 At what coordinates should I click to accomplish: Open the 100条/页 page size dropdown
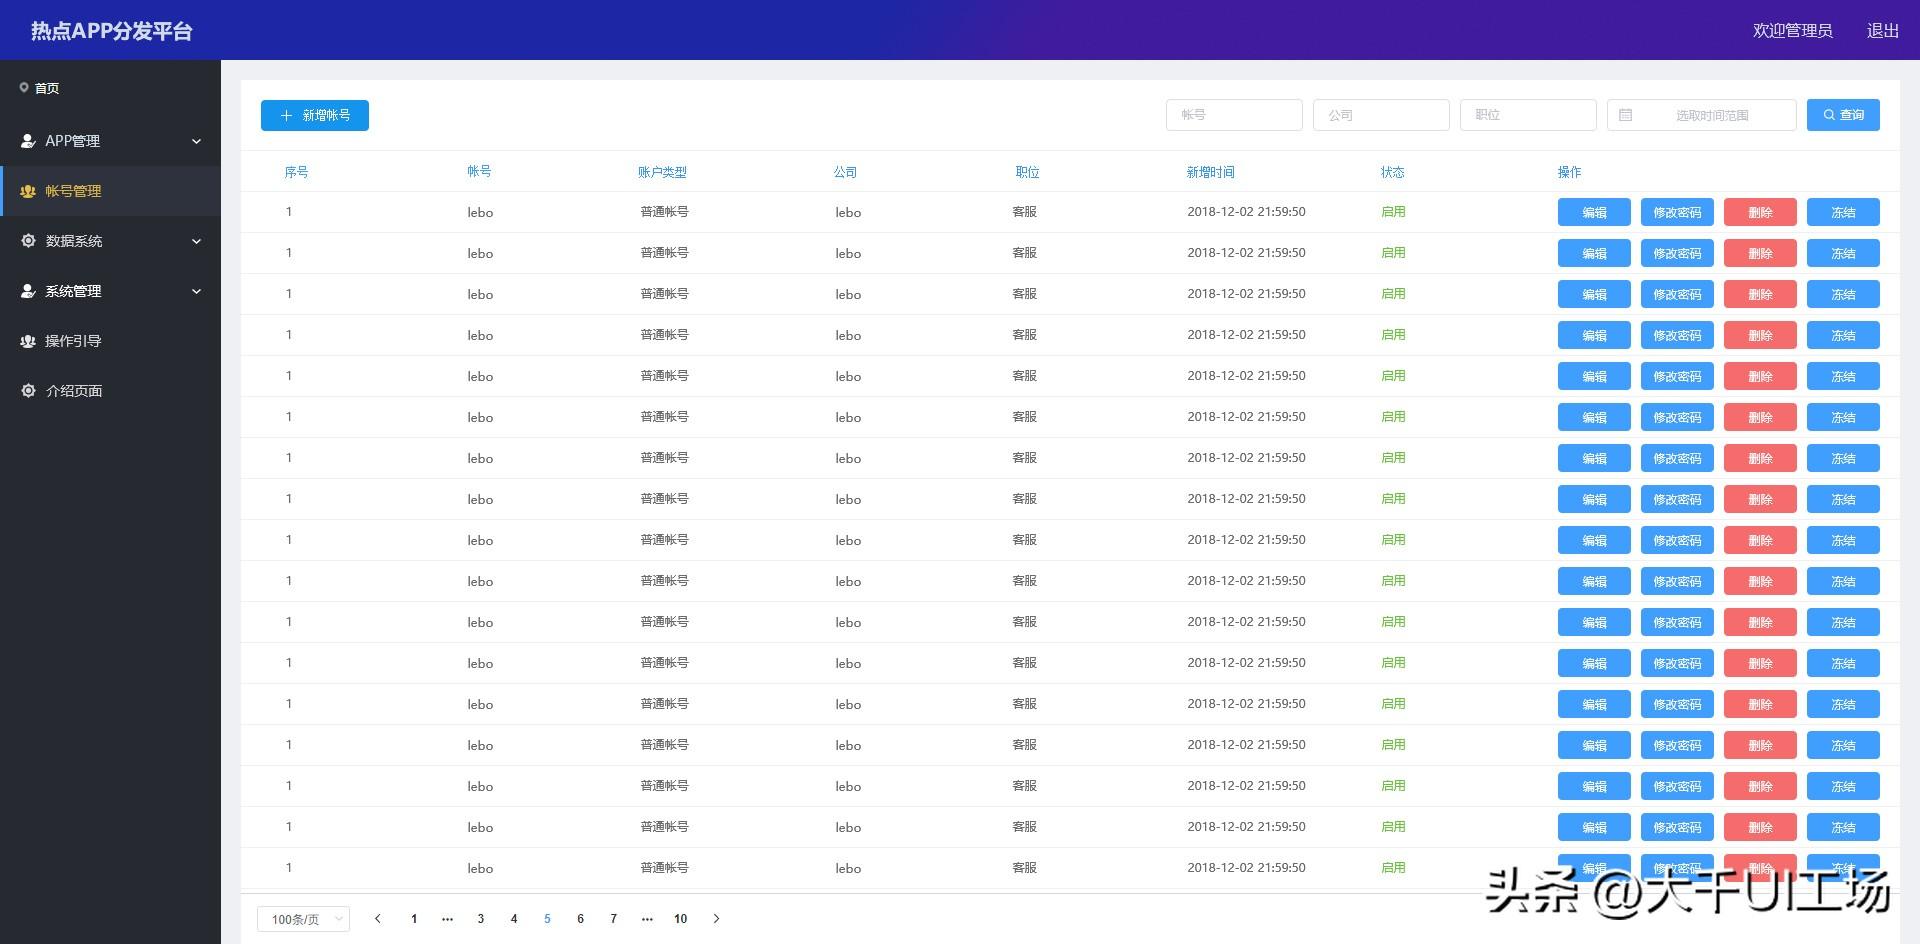click(304, 919)
